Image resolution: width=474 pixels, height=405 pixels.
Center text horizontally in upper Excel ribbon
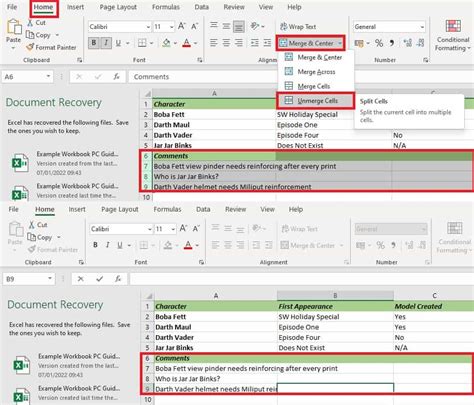226,43
